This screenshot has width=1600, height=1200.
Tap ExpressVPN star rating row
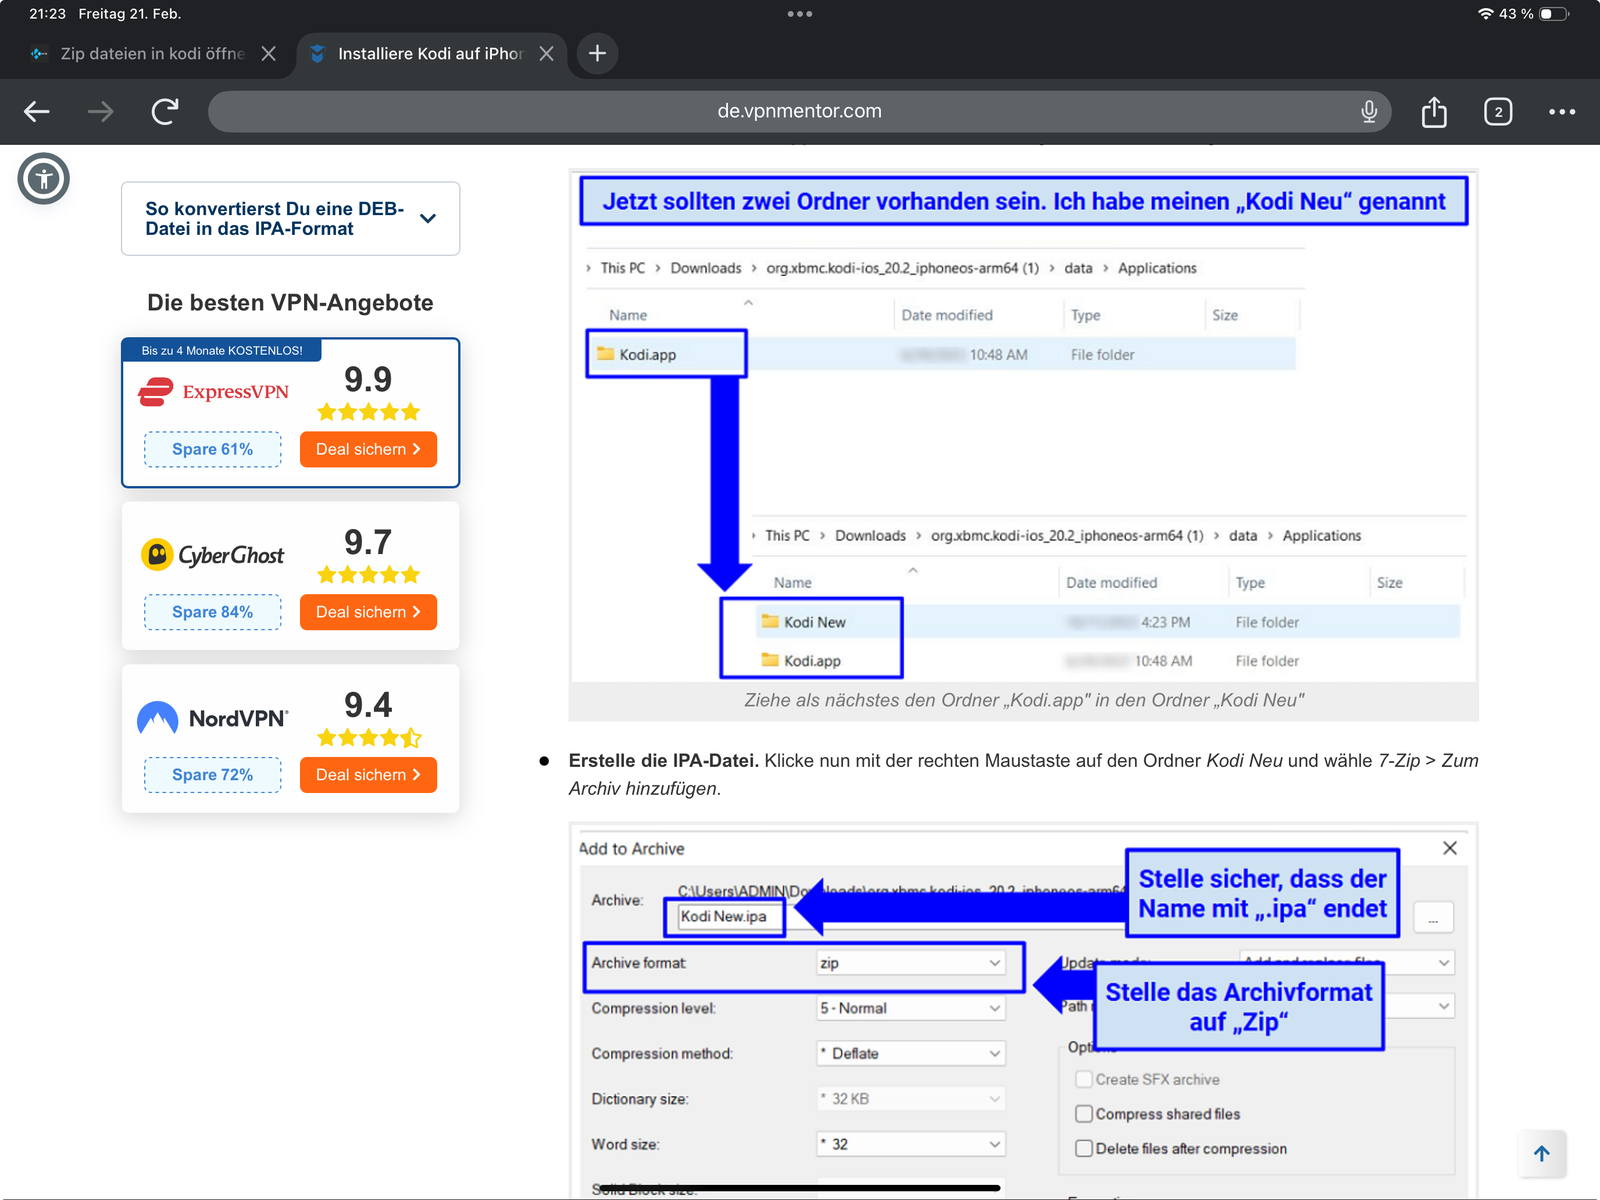(368, 412)
